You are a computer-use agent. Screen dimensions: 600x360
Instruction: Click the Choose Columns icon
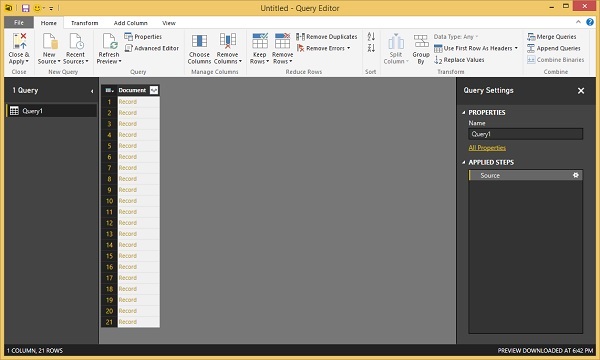(x=199, y=41)
